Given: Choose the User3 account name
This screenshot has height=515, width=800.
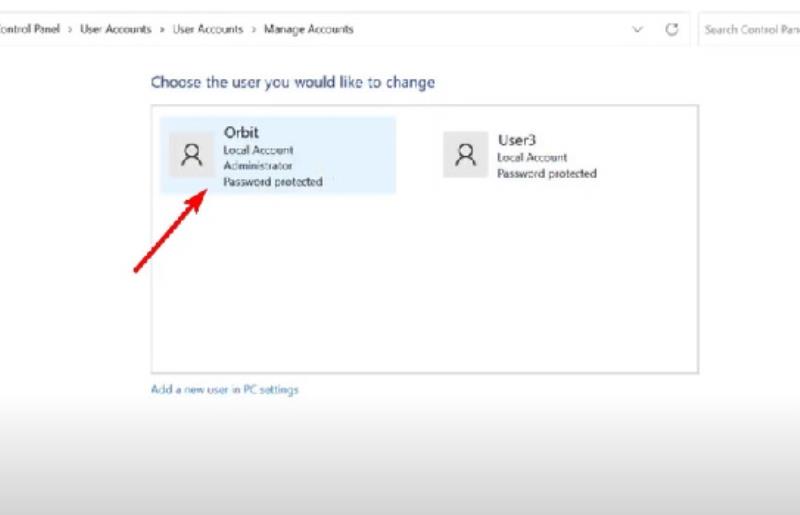Looking at the screenshot, I should (517, 140).
